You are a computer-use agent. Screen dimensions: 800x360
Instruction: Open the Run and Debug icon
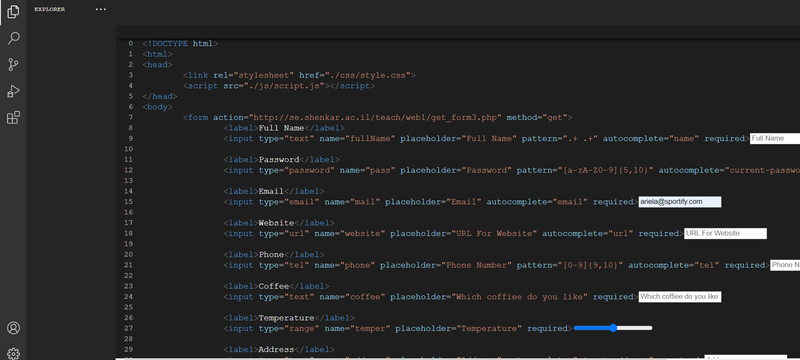[13, 91]
